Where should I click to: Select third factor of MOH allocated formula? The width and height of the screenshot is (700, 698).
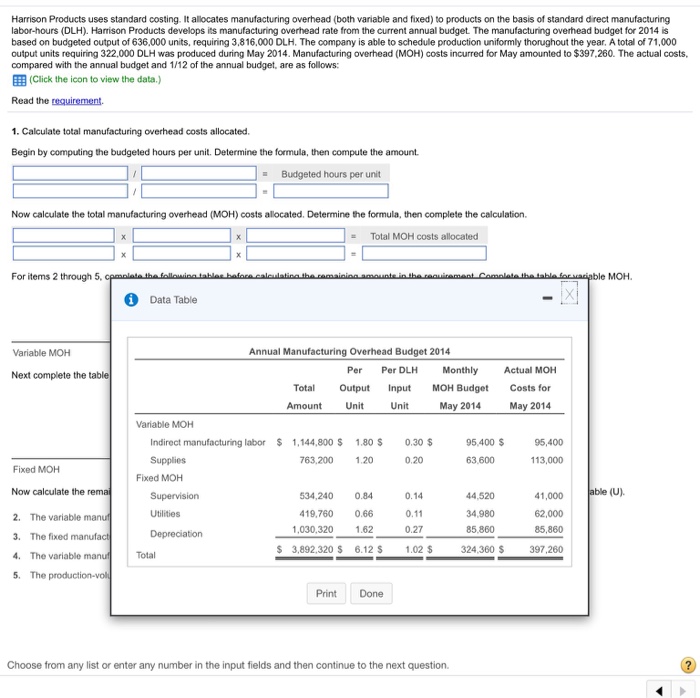(x=296, y=236)
